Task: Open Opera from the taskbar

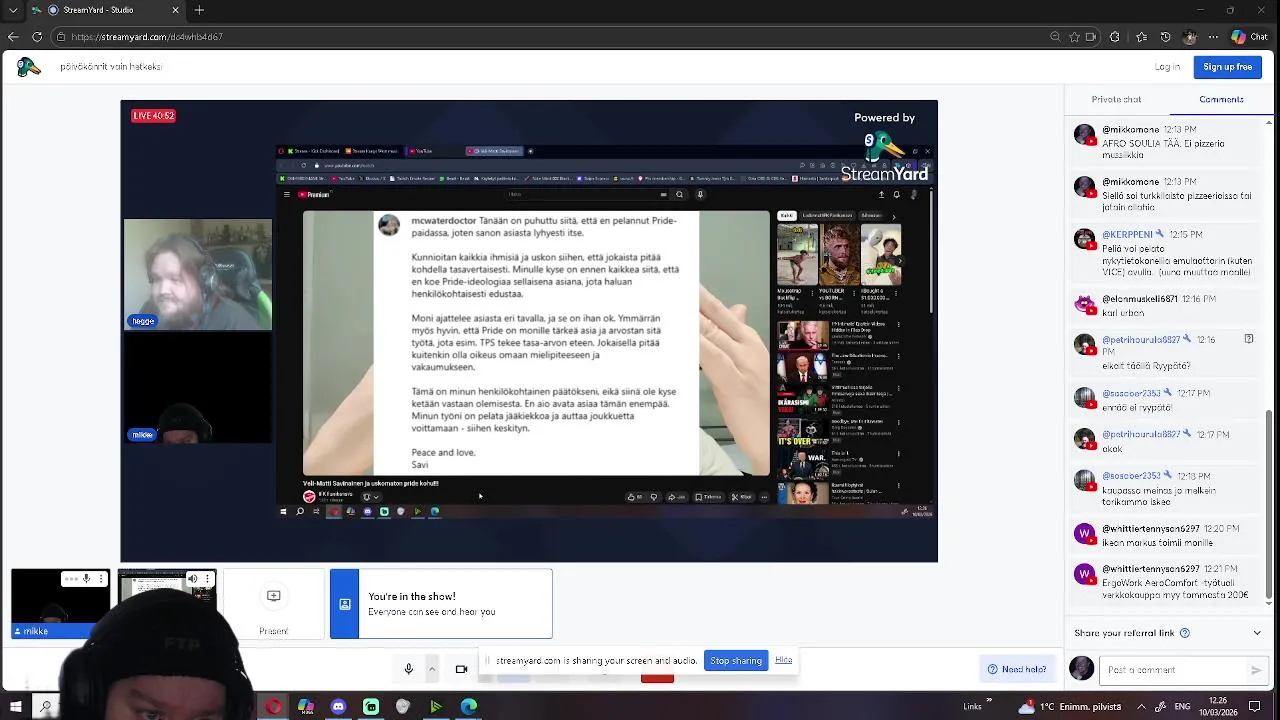Action: coord(273,707)
